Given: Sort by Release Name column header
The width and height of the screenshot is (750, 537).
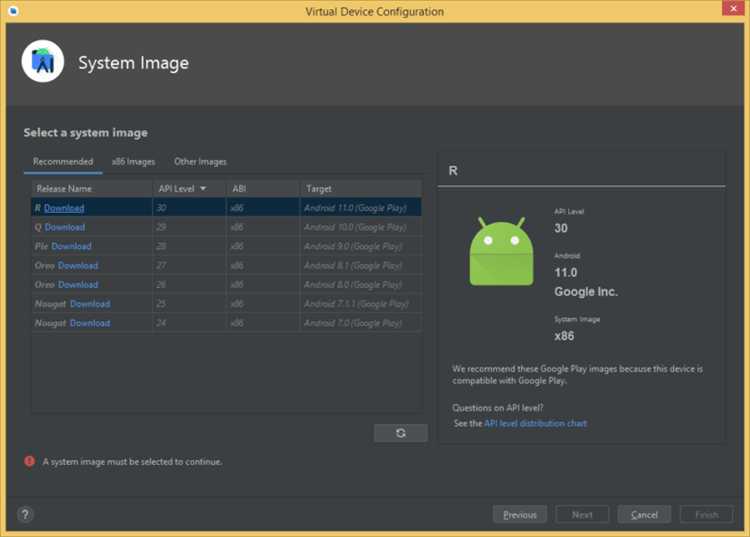Looking at the screenshot, I should [92, 189].
